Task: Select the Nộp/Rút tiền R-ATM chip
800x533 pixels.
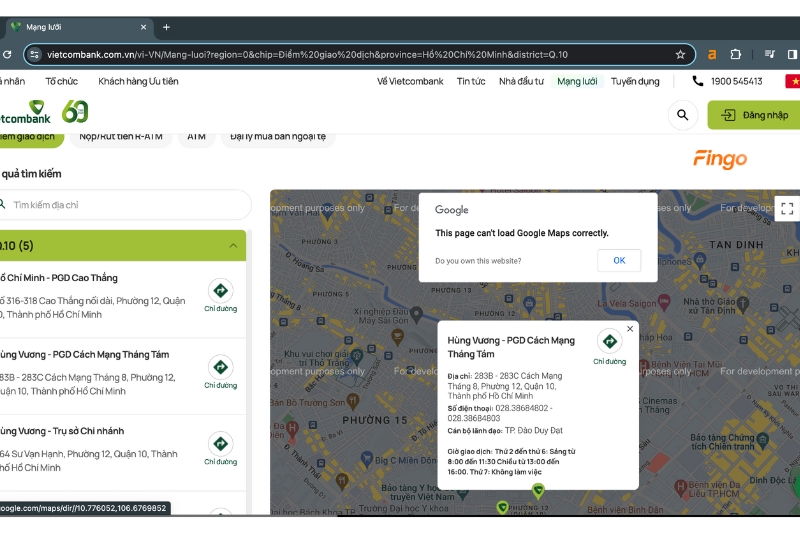Action: click(121, 138)
